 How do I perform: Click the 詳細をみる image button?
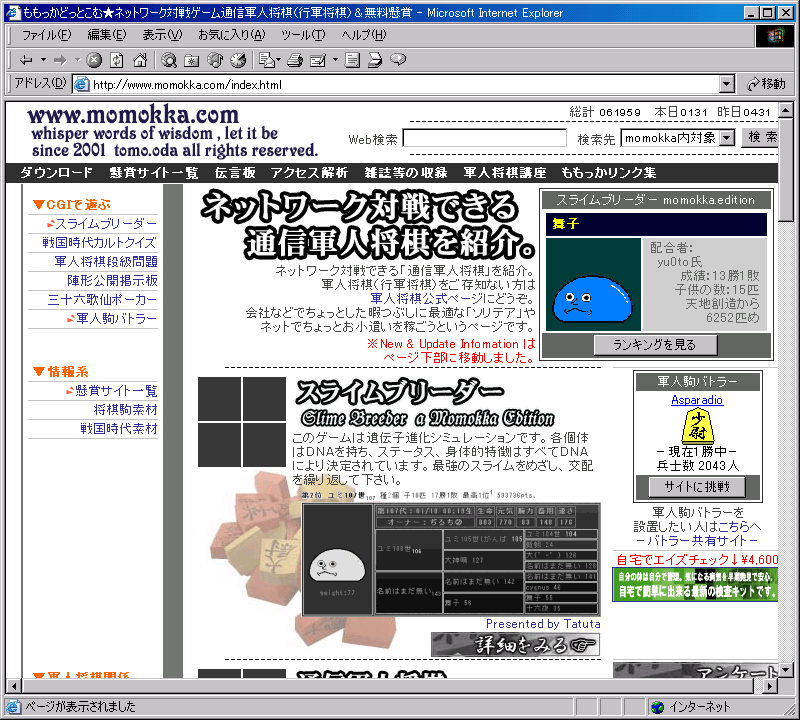(x=515, y=645)
